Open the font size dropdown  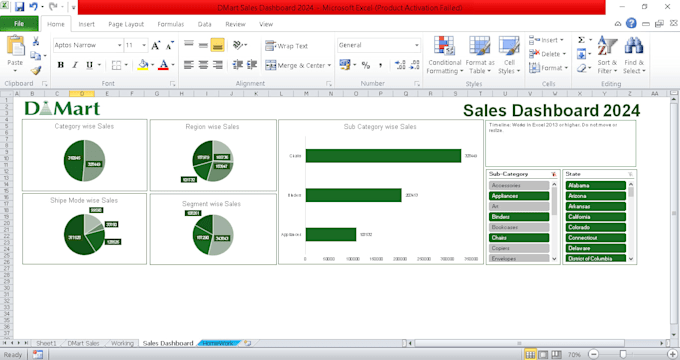144,45
